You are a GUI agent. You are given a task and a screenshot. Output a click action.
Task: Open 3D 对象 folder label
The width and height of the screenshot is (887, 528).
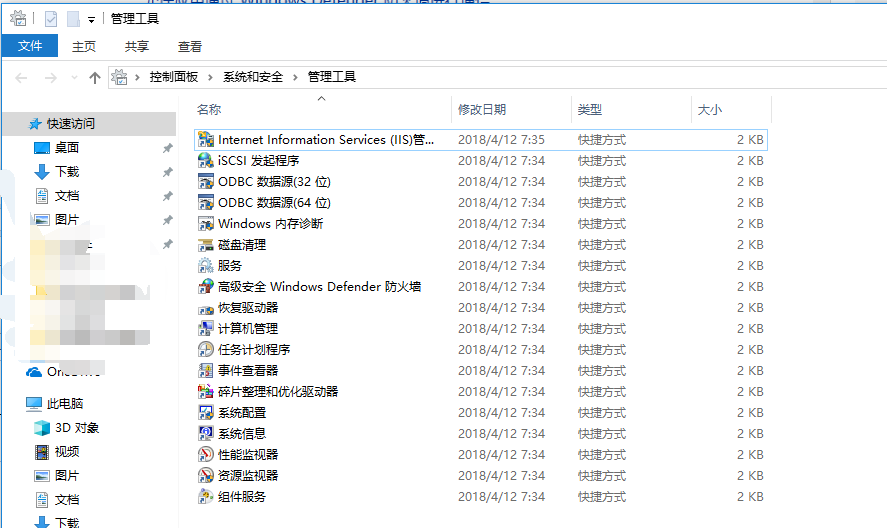[77, 428]
